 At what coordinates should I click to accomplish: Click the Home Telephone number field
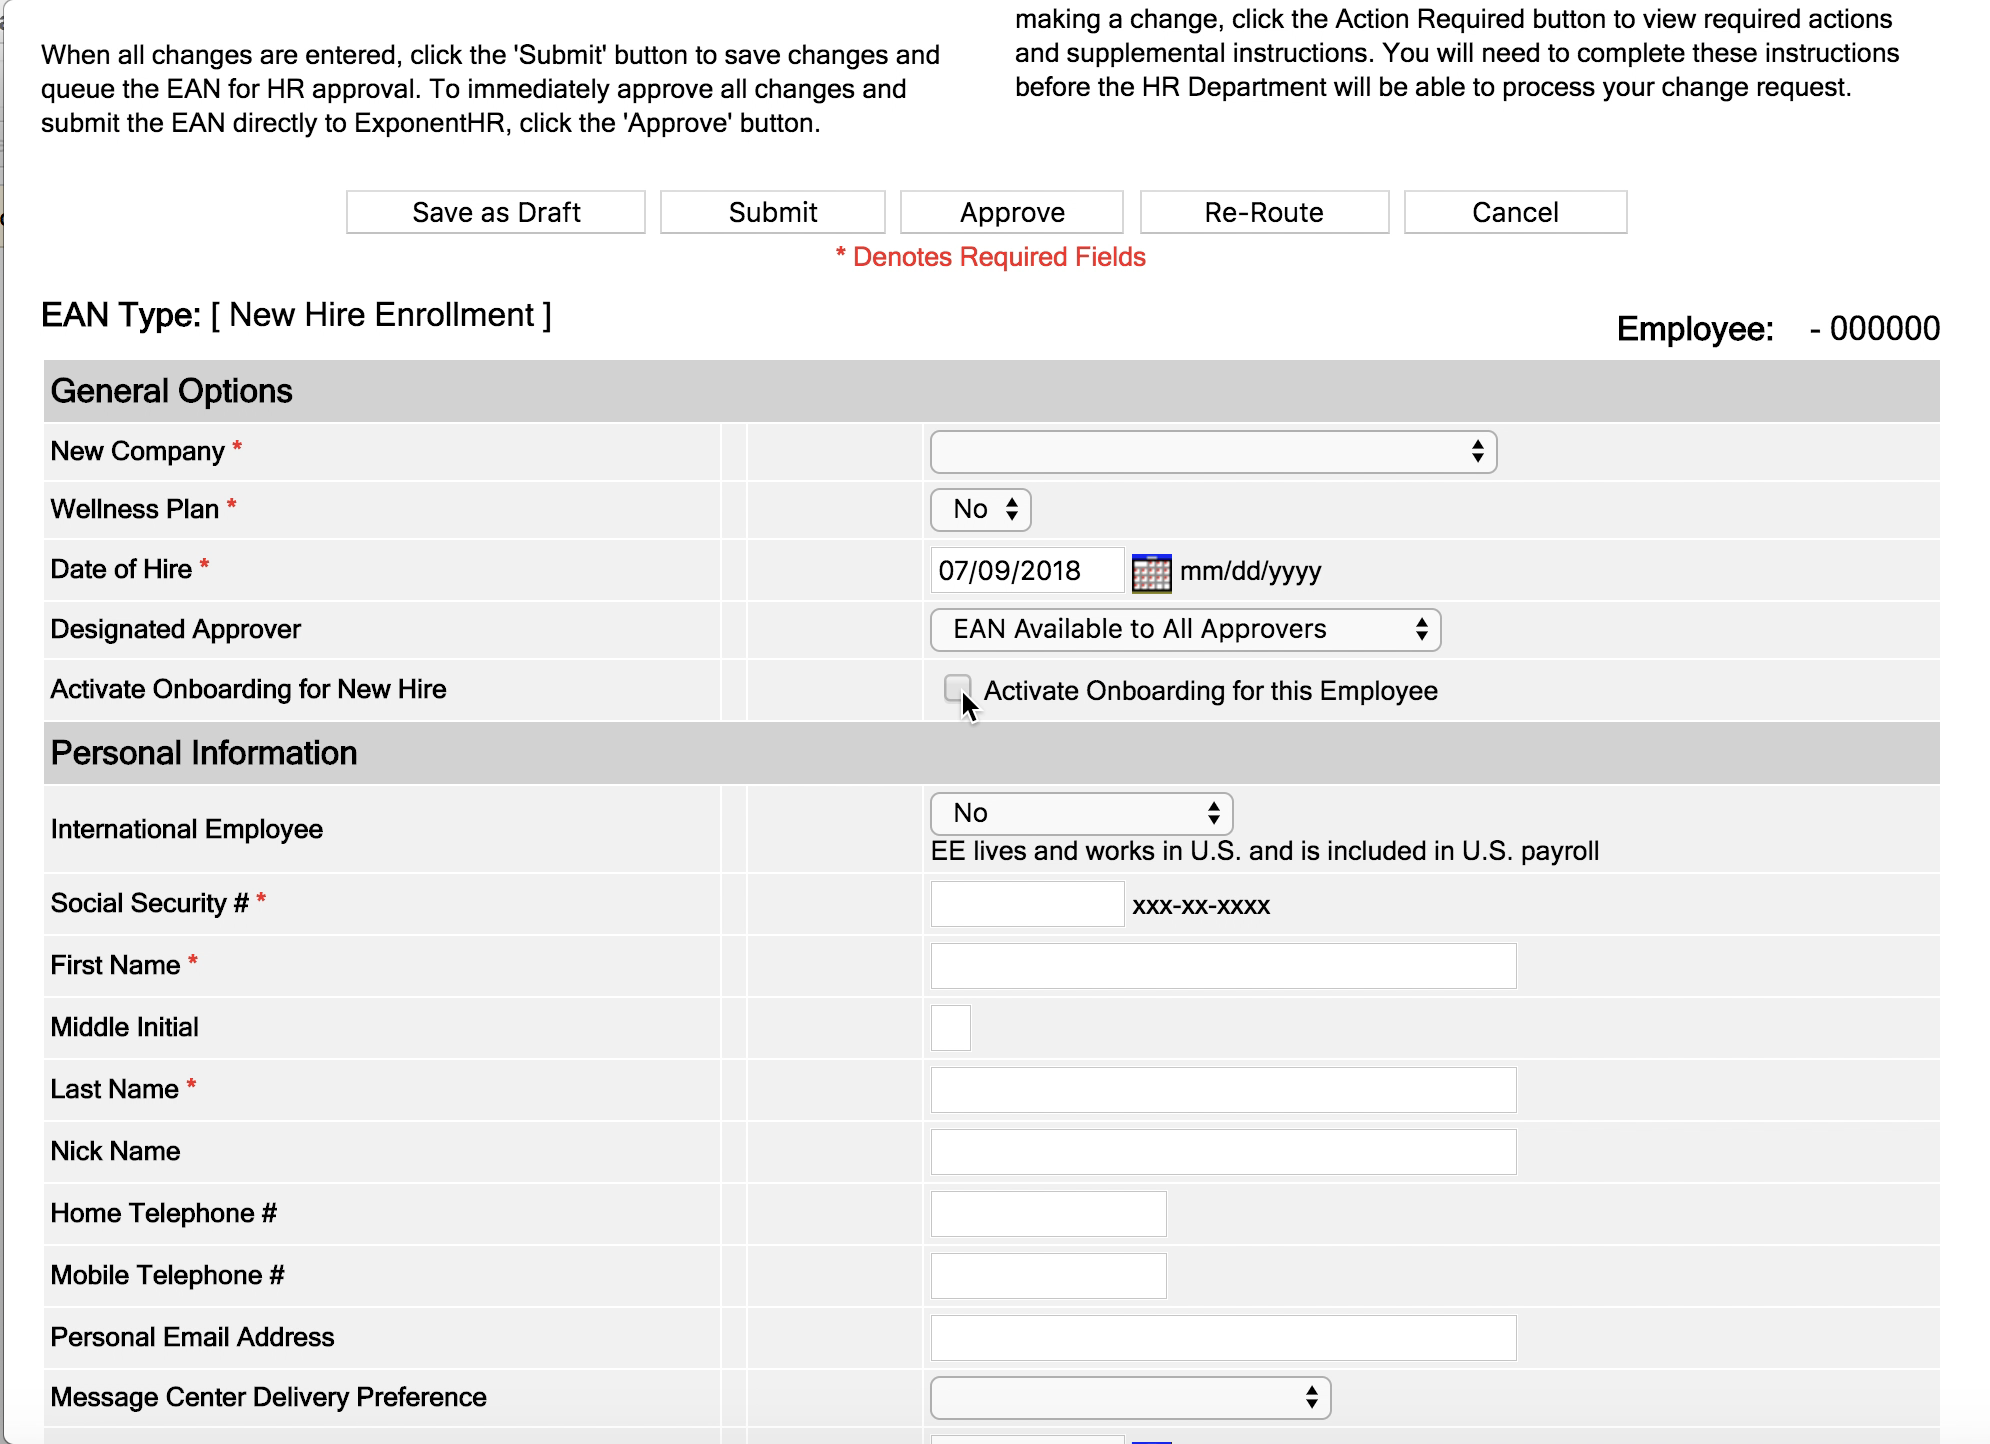point(1048,1214)
